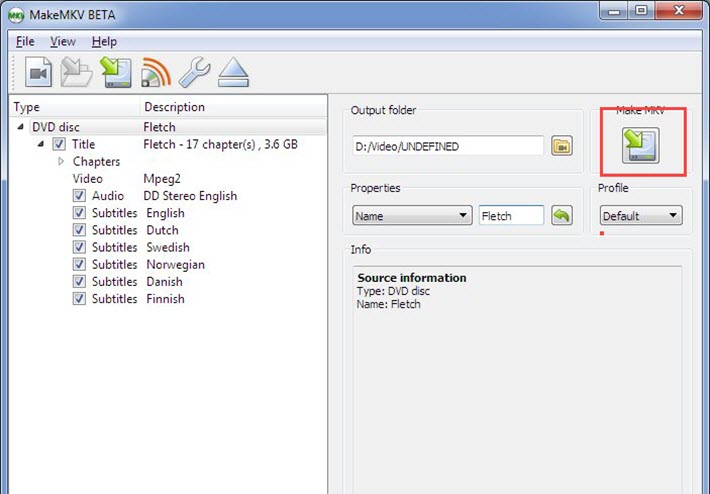Open the Help menu
The height and width of the screenshot is (494, 710).
[104, 42]
